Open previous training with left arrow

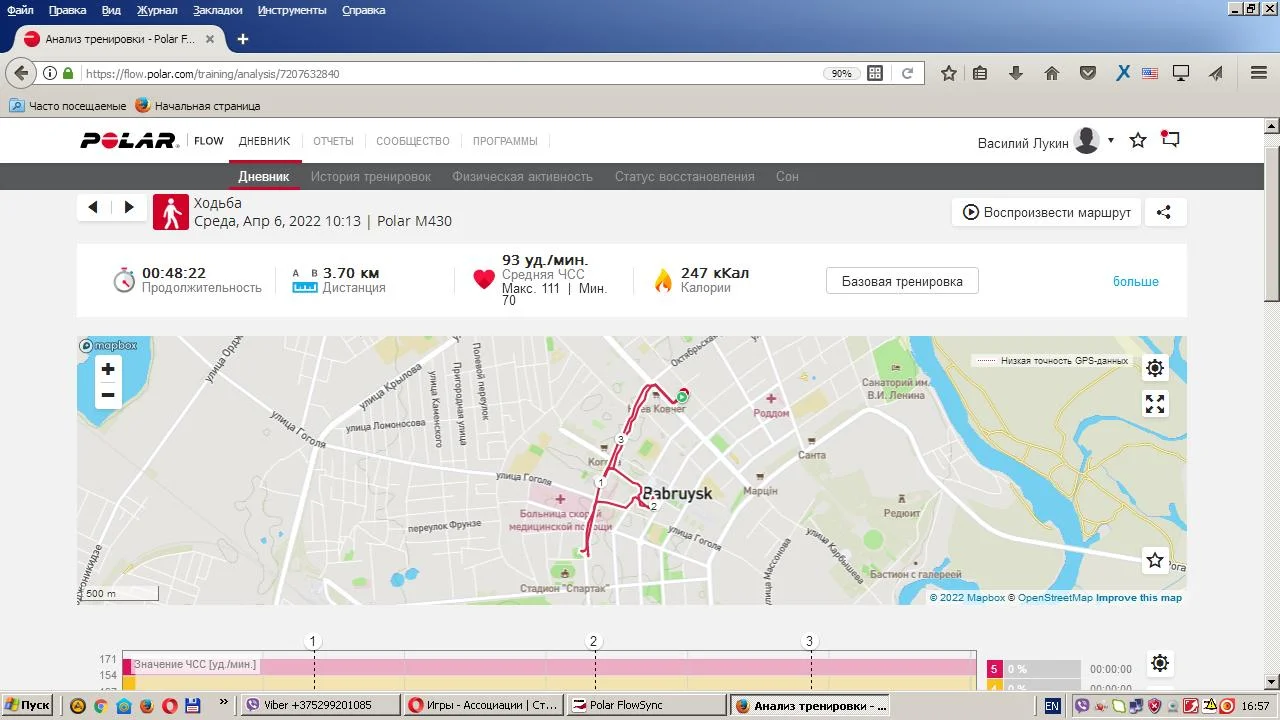(93, 207)
